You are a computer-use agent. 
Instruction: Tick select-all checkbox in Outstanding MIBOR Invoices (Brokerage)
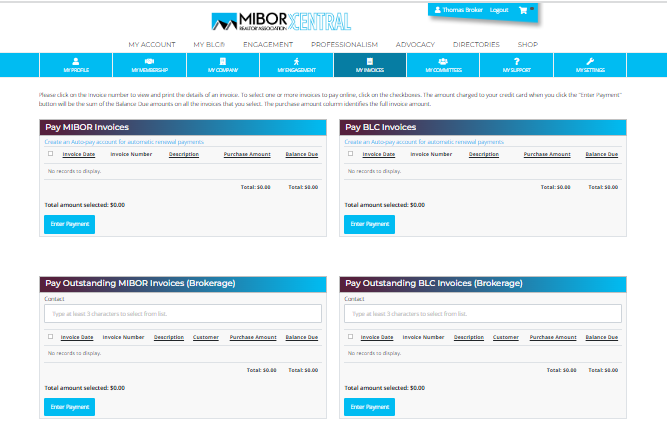click(x=51, y=336)
